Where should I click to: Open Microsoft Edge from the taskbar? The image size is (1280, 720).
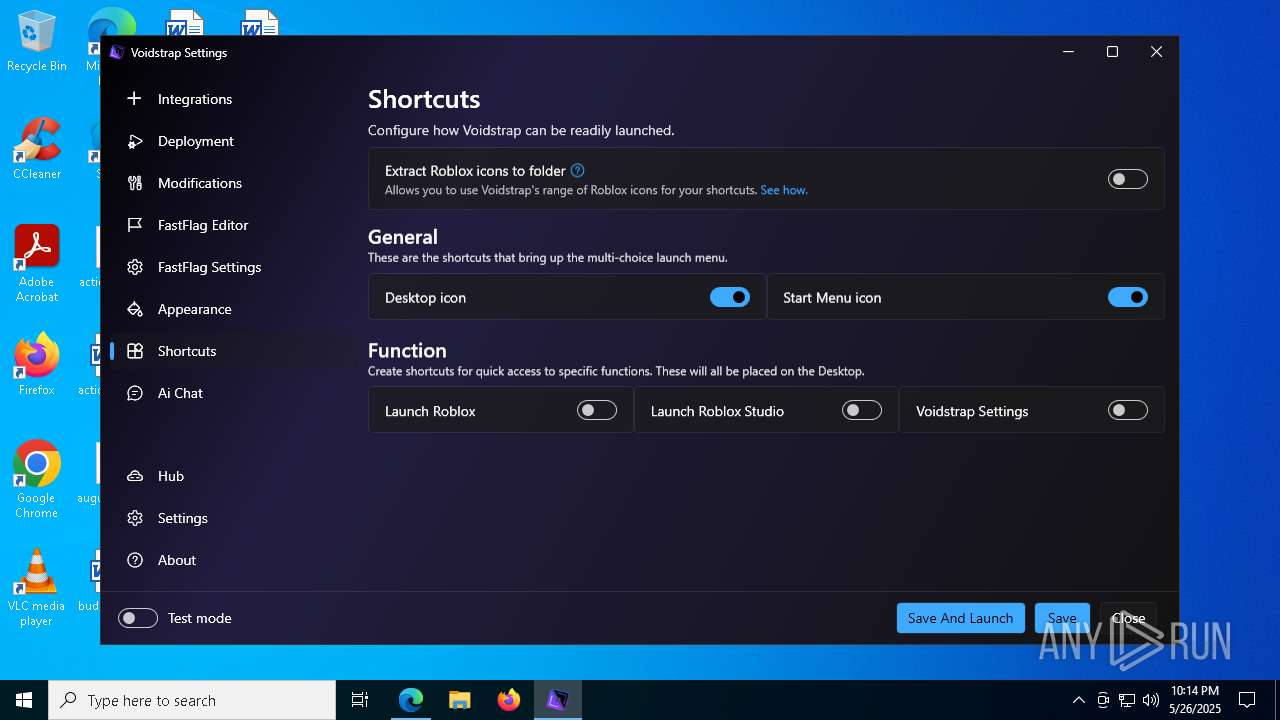[x=411, y=700]
